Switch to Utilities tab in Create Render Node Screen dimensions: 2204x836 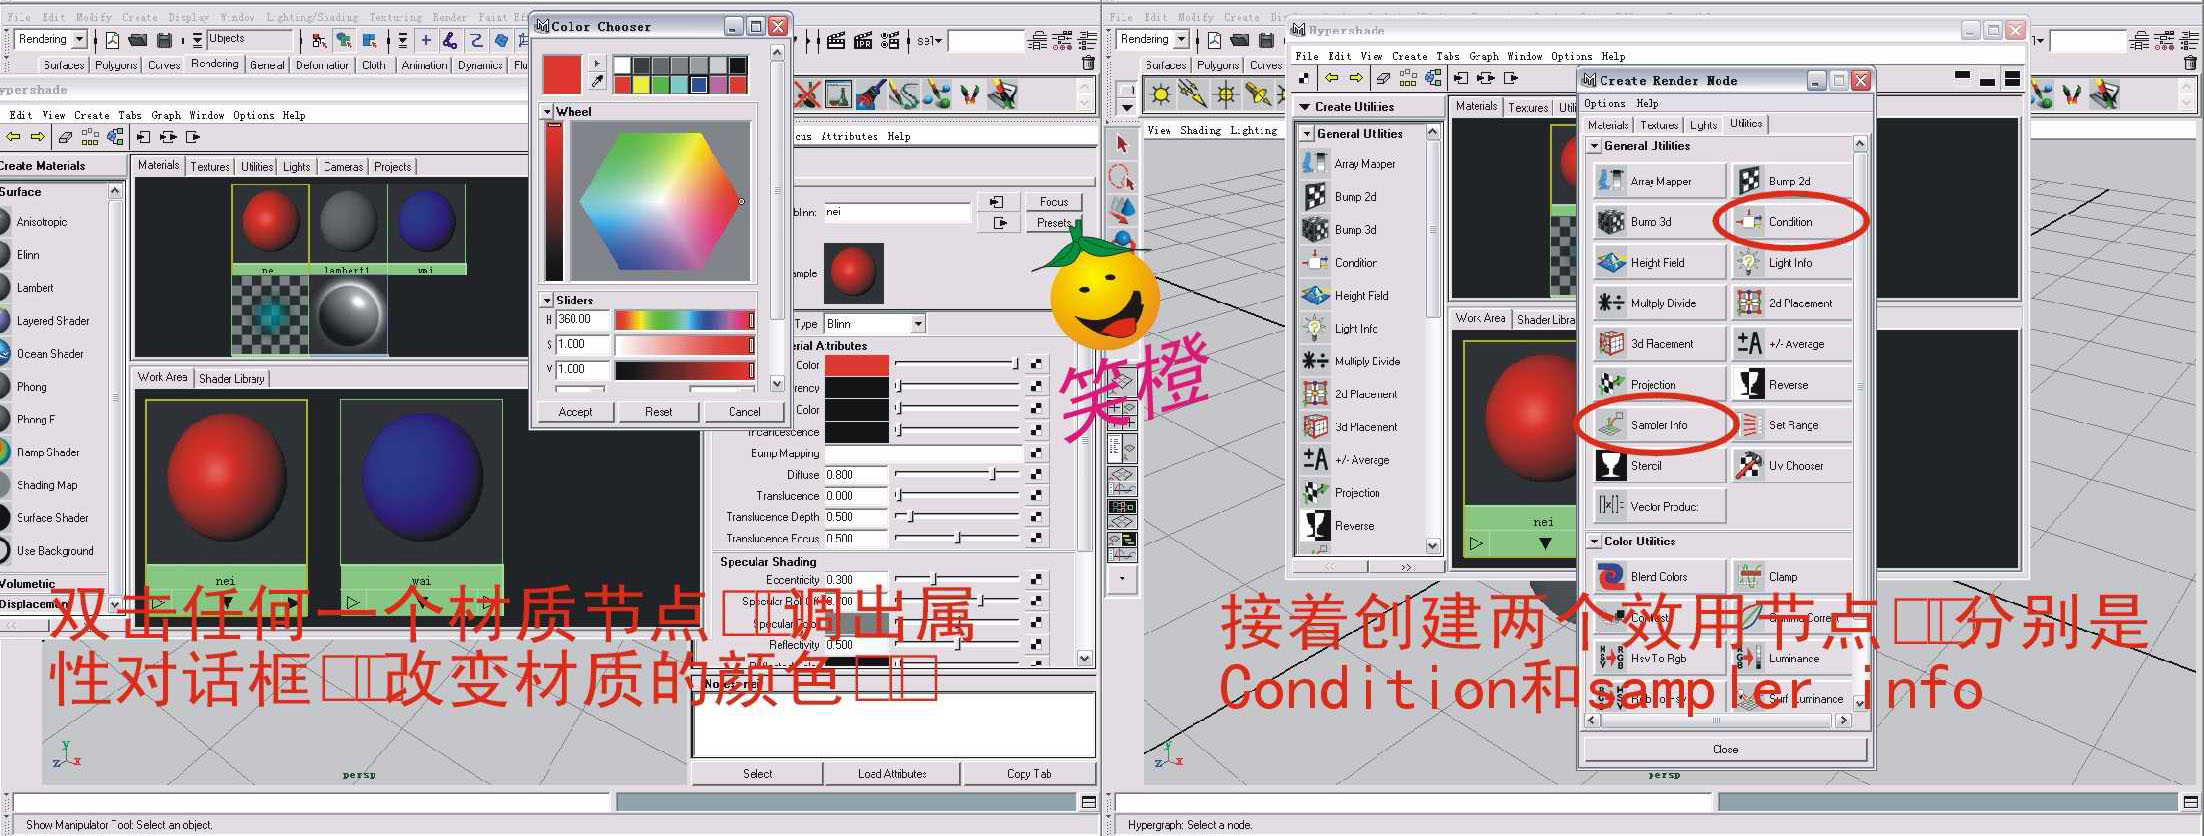[x=1746, y=124]
